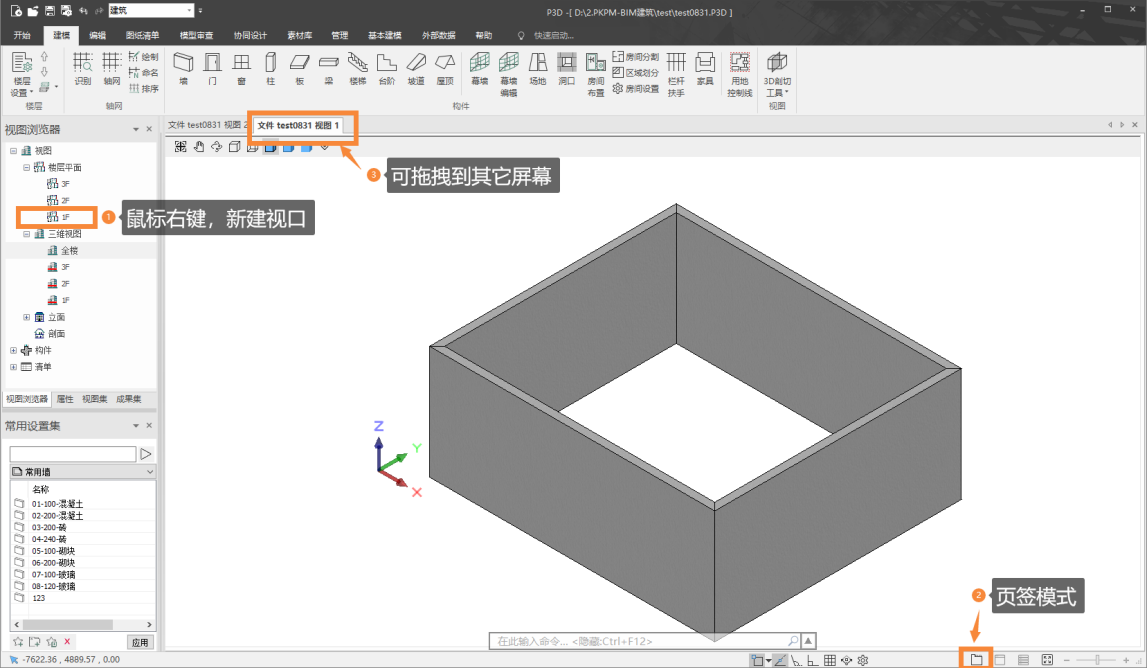
Task: Switch to the 属性 panel tab
Action: pyautogui.click(x=65, y=399)
